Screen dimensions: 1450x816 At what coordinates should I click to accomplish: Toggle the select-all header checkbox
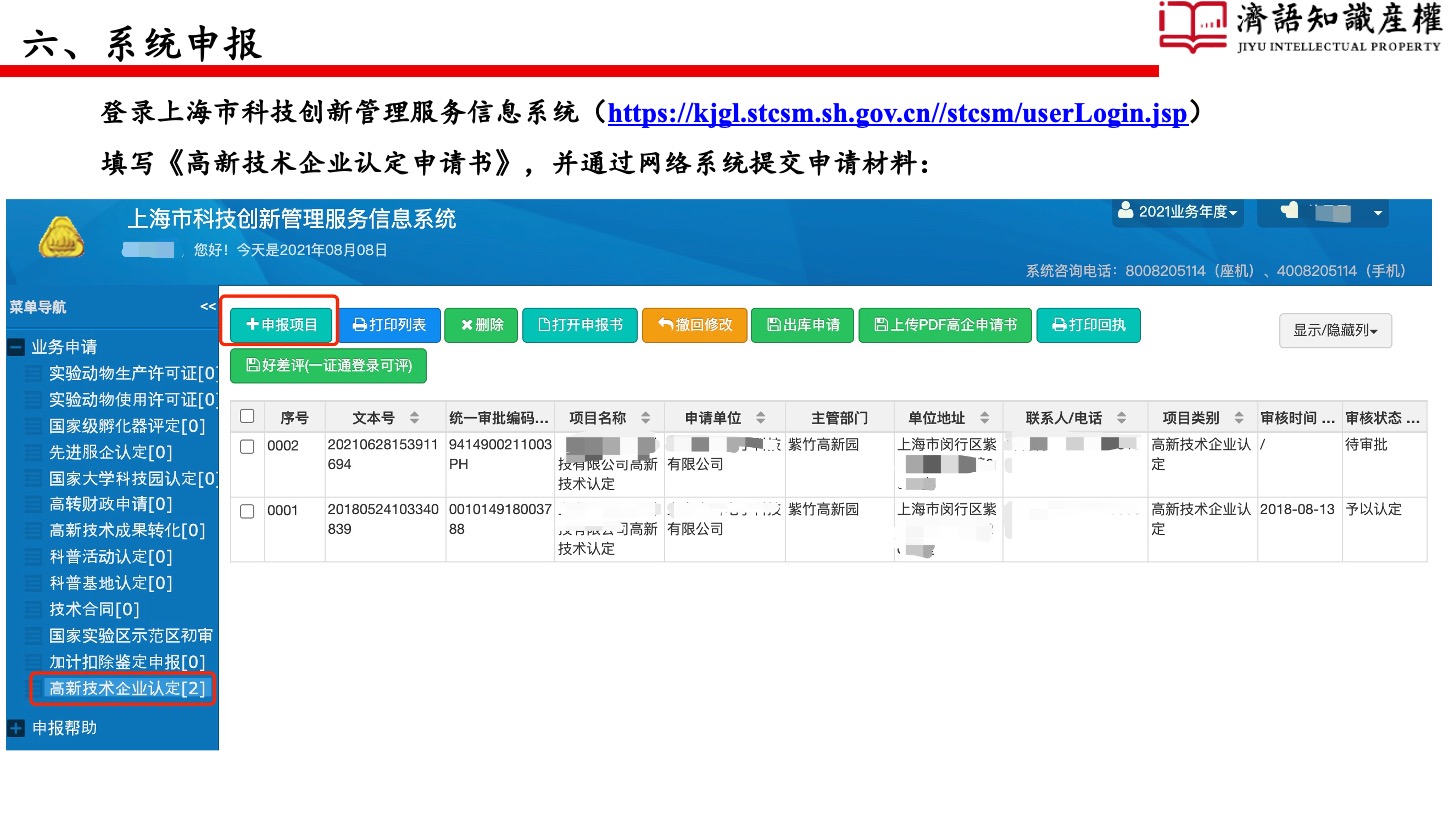pos(247,417)
